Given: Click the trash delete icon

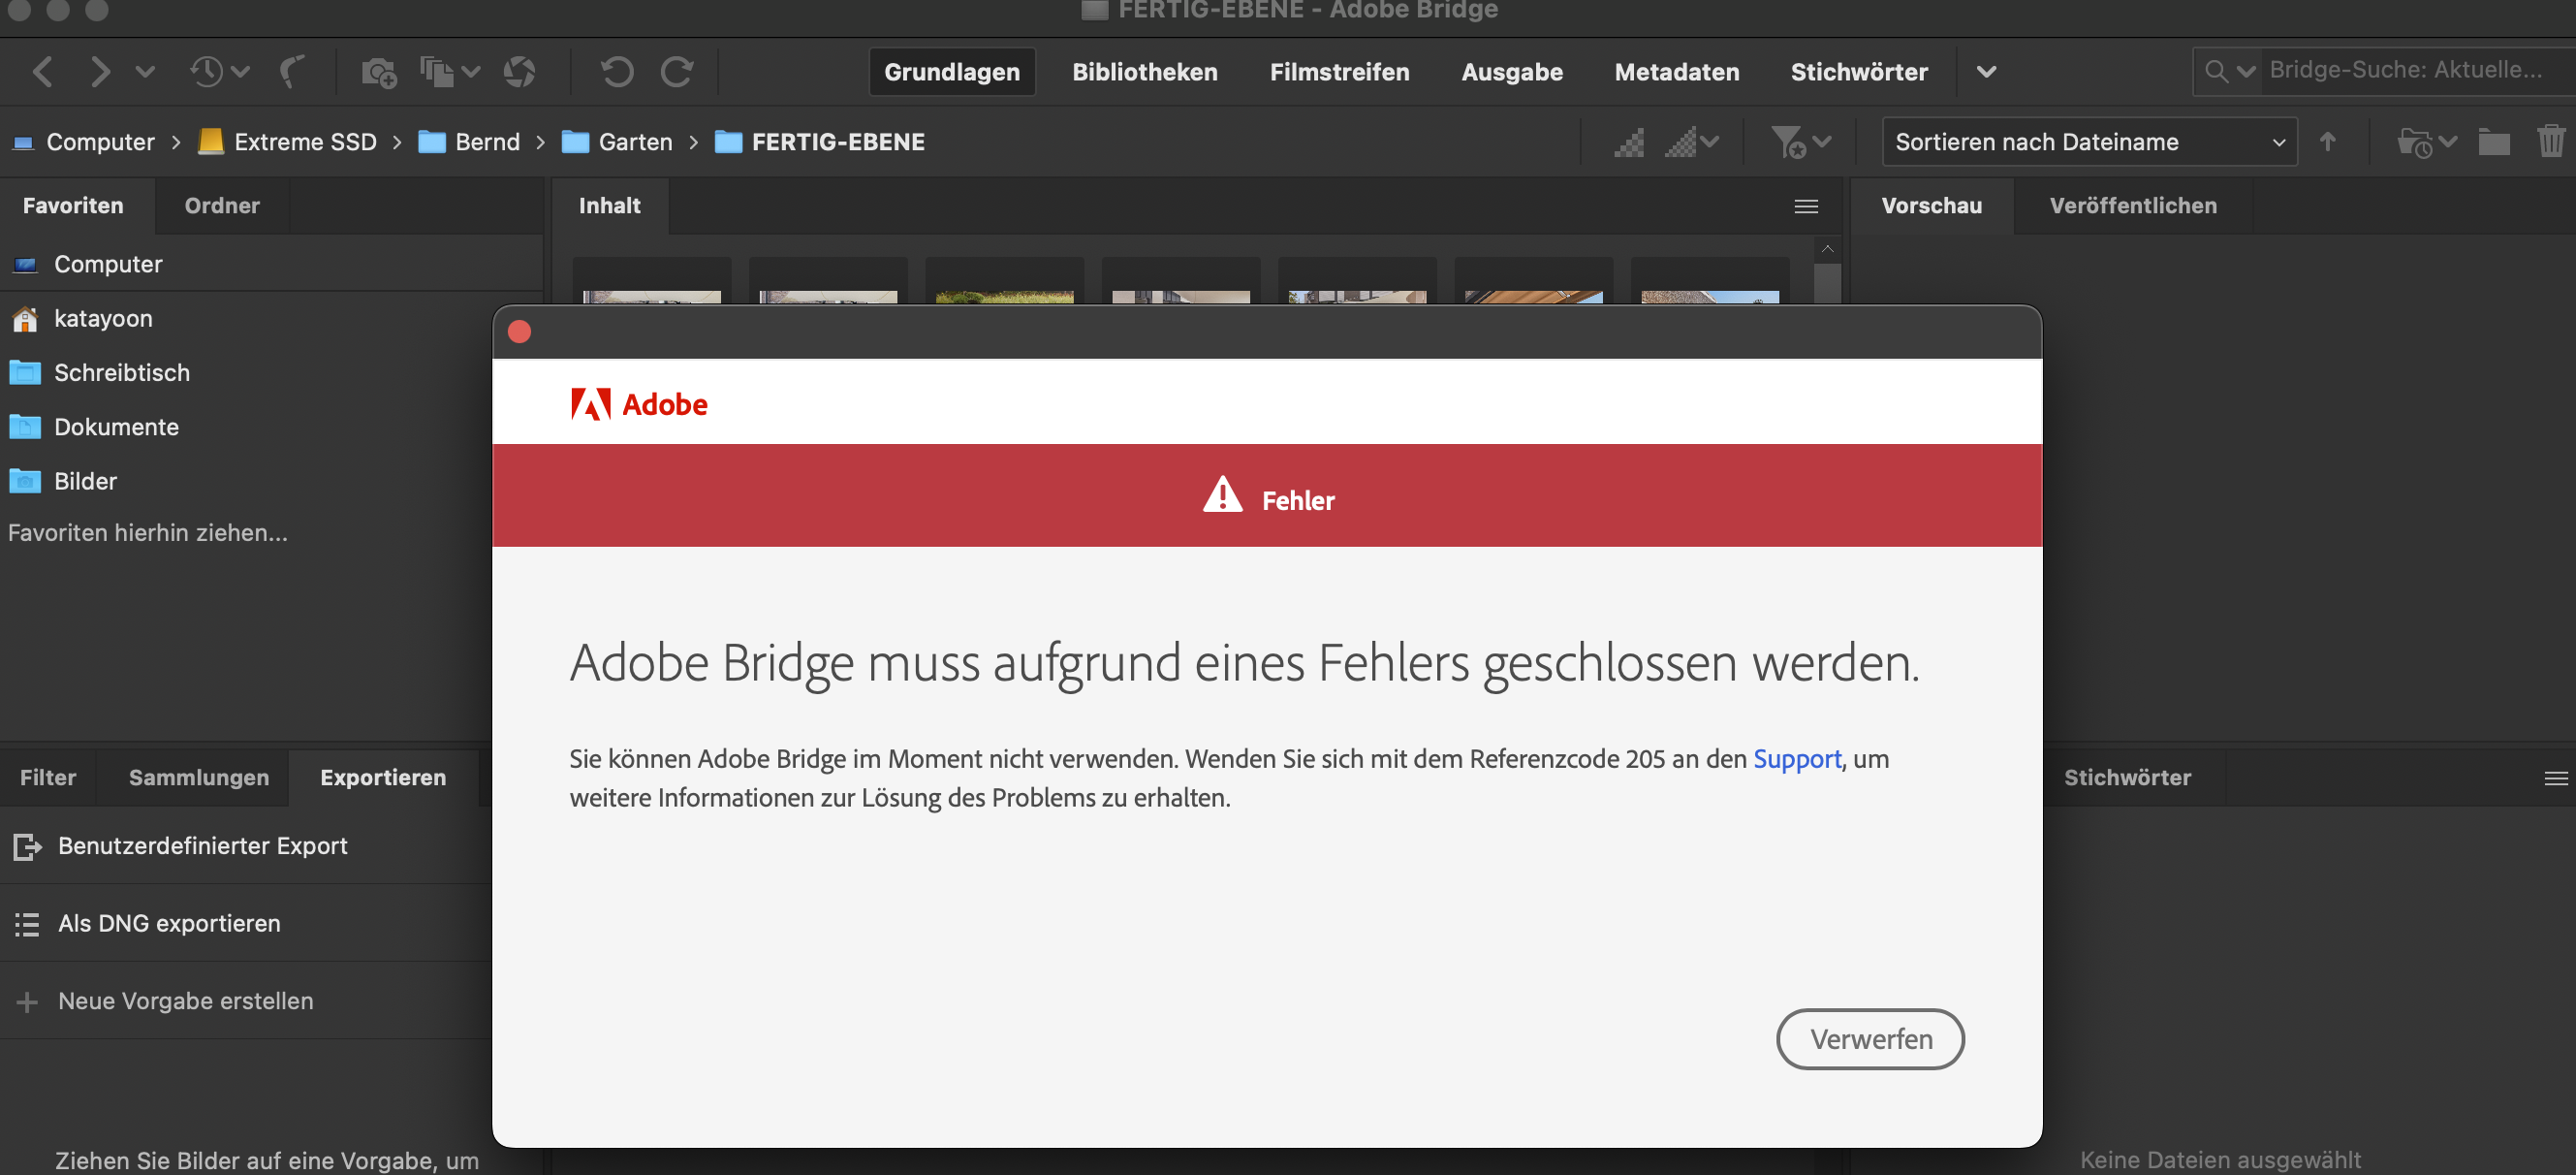Looking at the screenshot, I should pyautogui.click(x=2550, y=141).
